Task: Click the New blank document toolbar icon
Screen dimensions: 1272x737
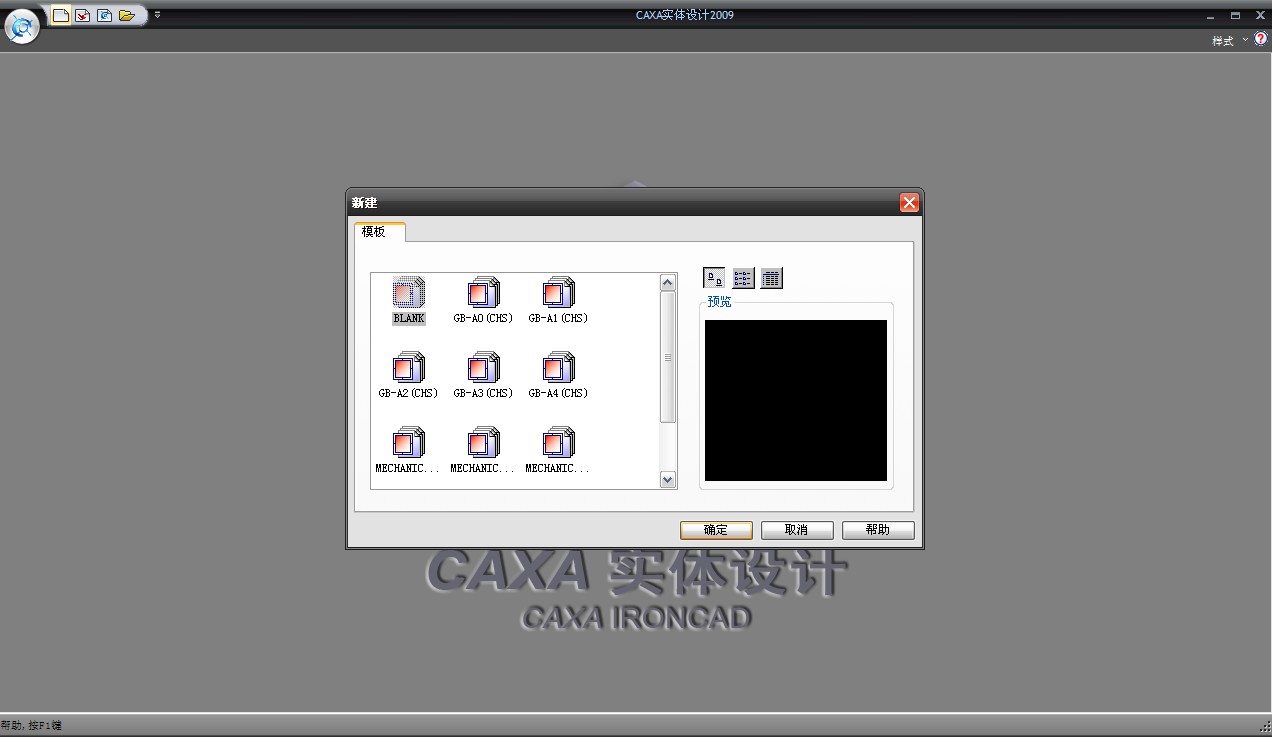Action: coord(61,15)
